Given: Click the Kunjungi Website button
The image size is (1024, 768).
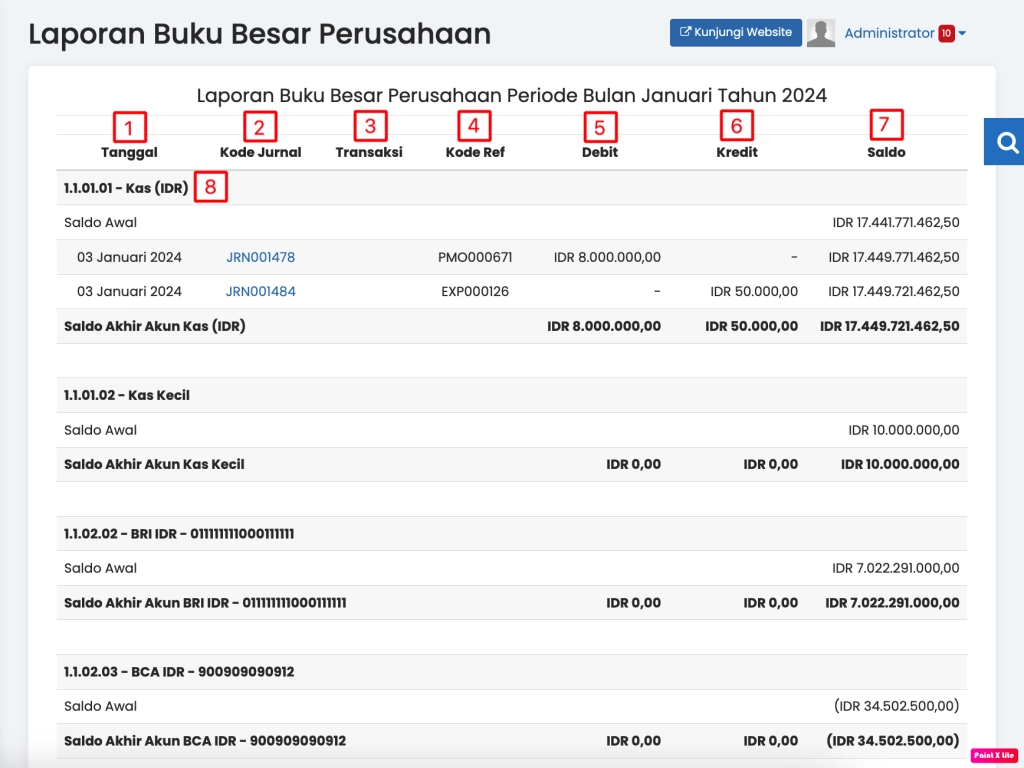Looking at the screenshot, I should click(736, 32).
